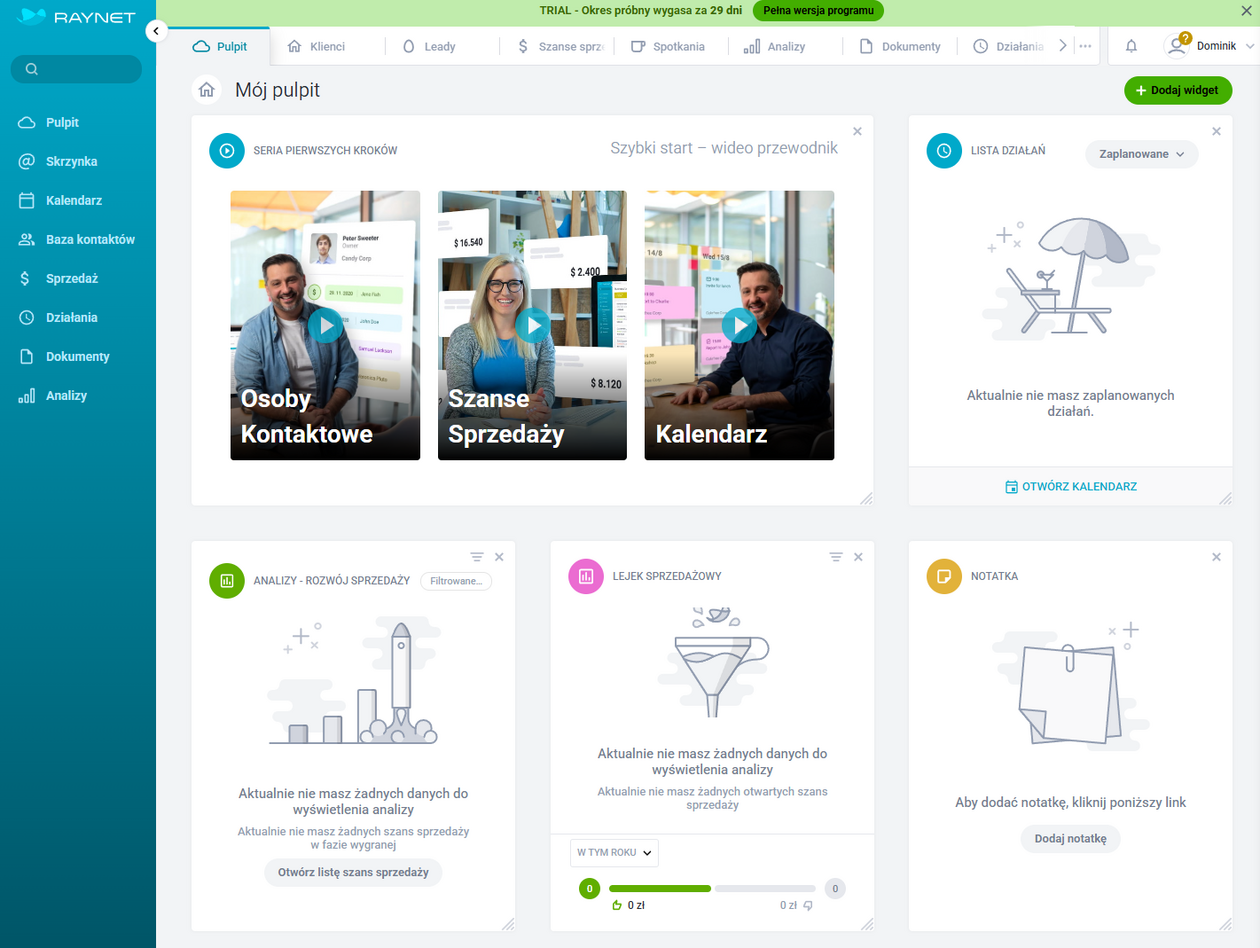The width and height of the screenshot is (1260, 948).
Task: Play the Szanse Sprzedaży video thumbnail
Action: tap(532, 325)
